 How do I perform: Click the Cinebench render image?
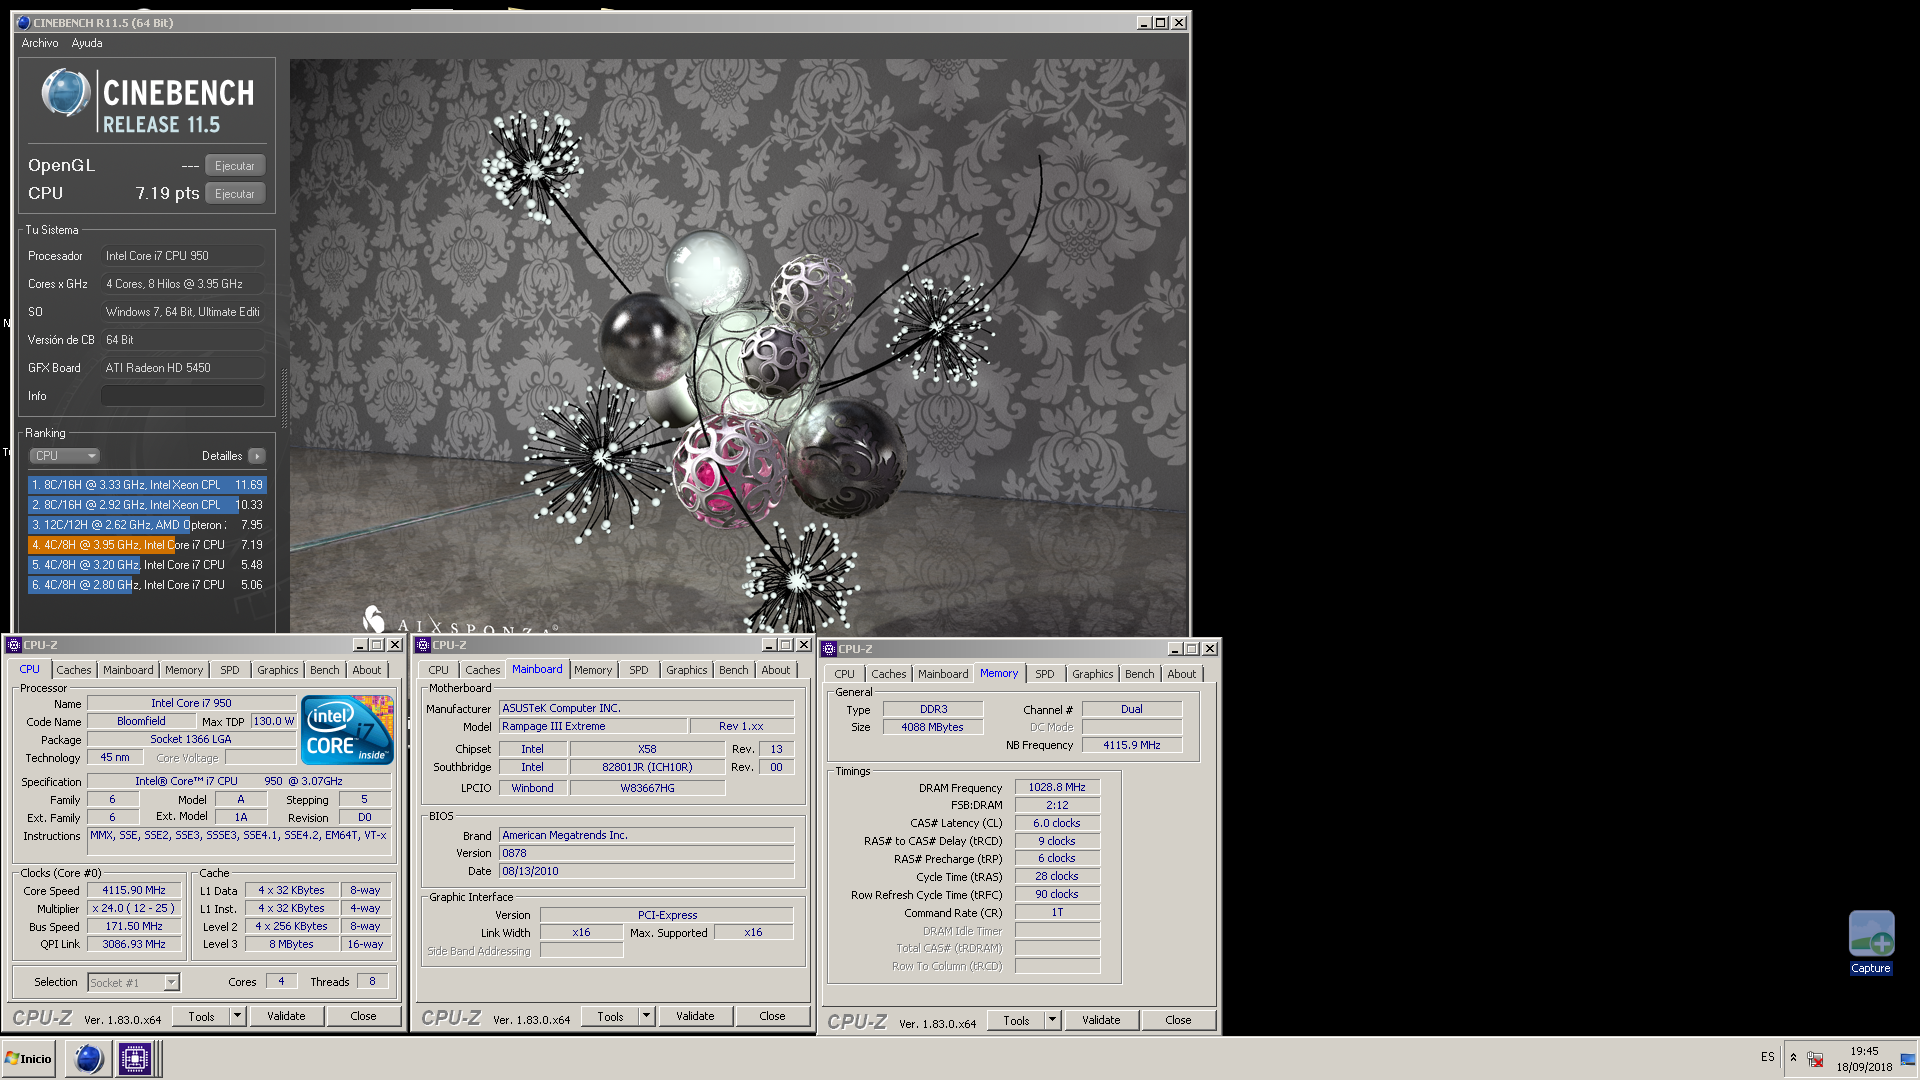[739, 345]
